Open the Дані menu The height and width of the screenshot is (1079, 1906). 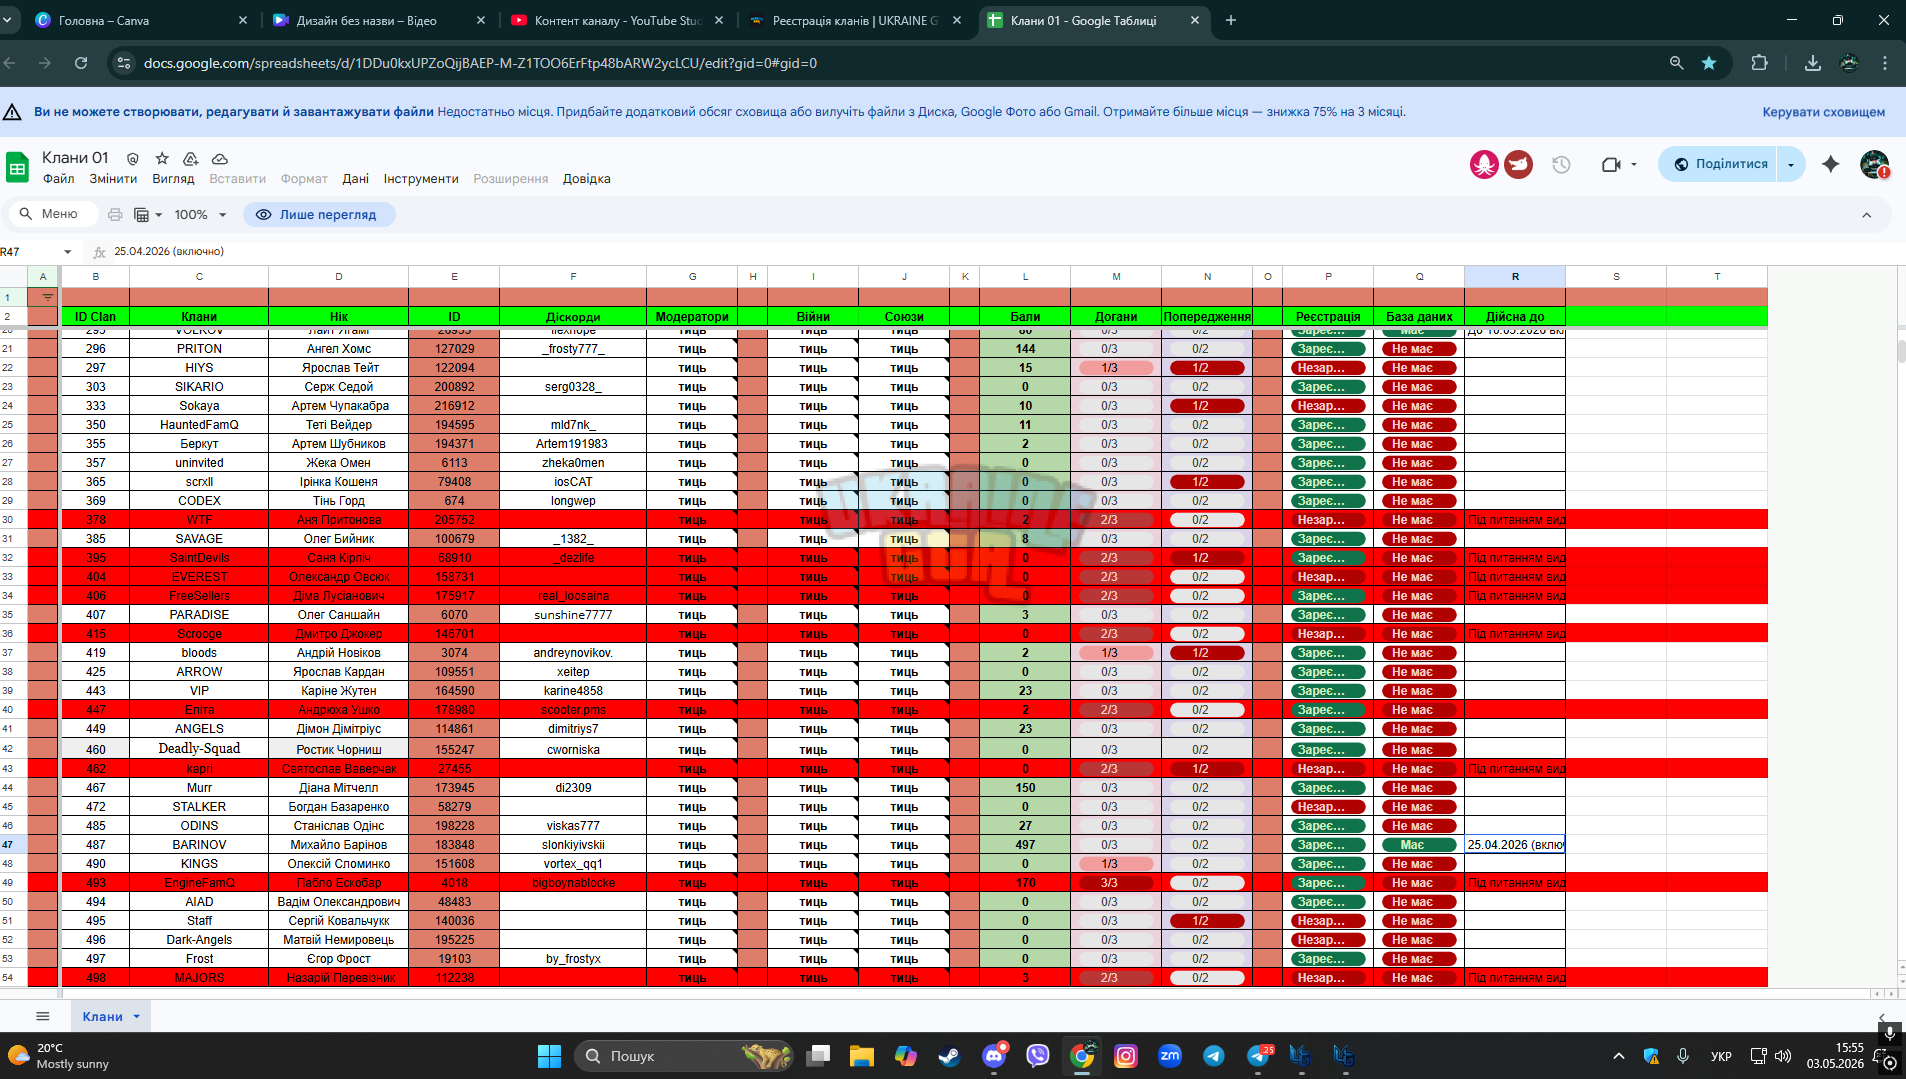[355, 179]
